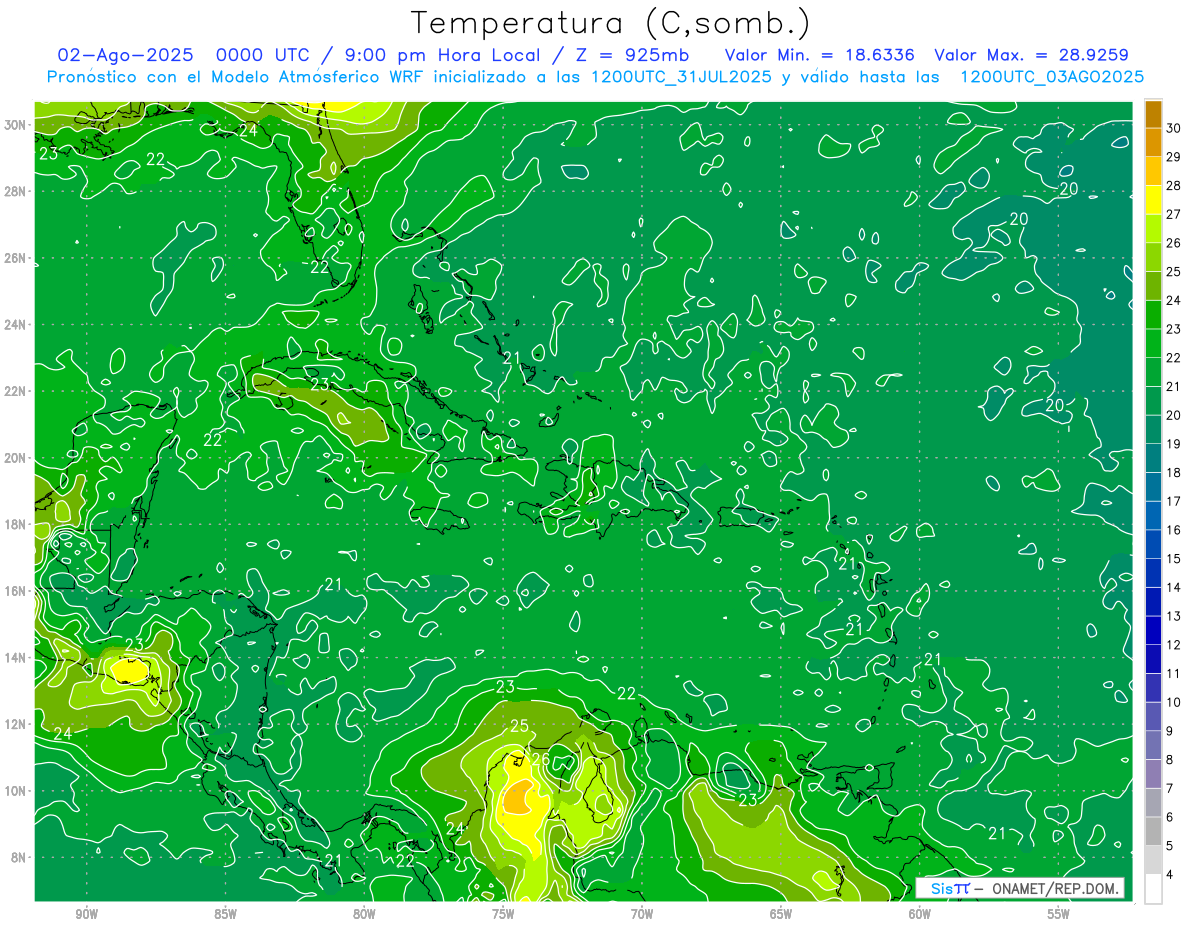Image resolution: width=1200 pixels, height=927 pixels.
Task: Click the '85W' longitude label
Action: 226,914
